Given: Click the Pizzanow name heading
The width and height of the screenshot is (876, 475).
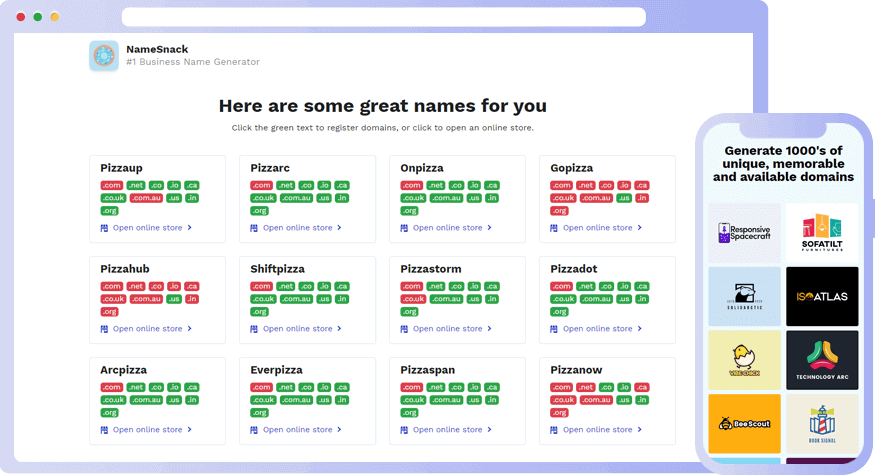Looking at the screenshot, I should point(576,370).
